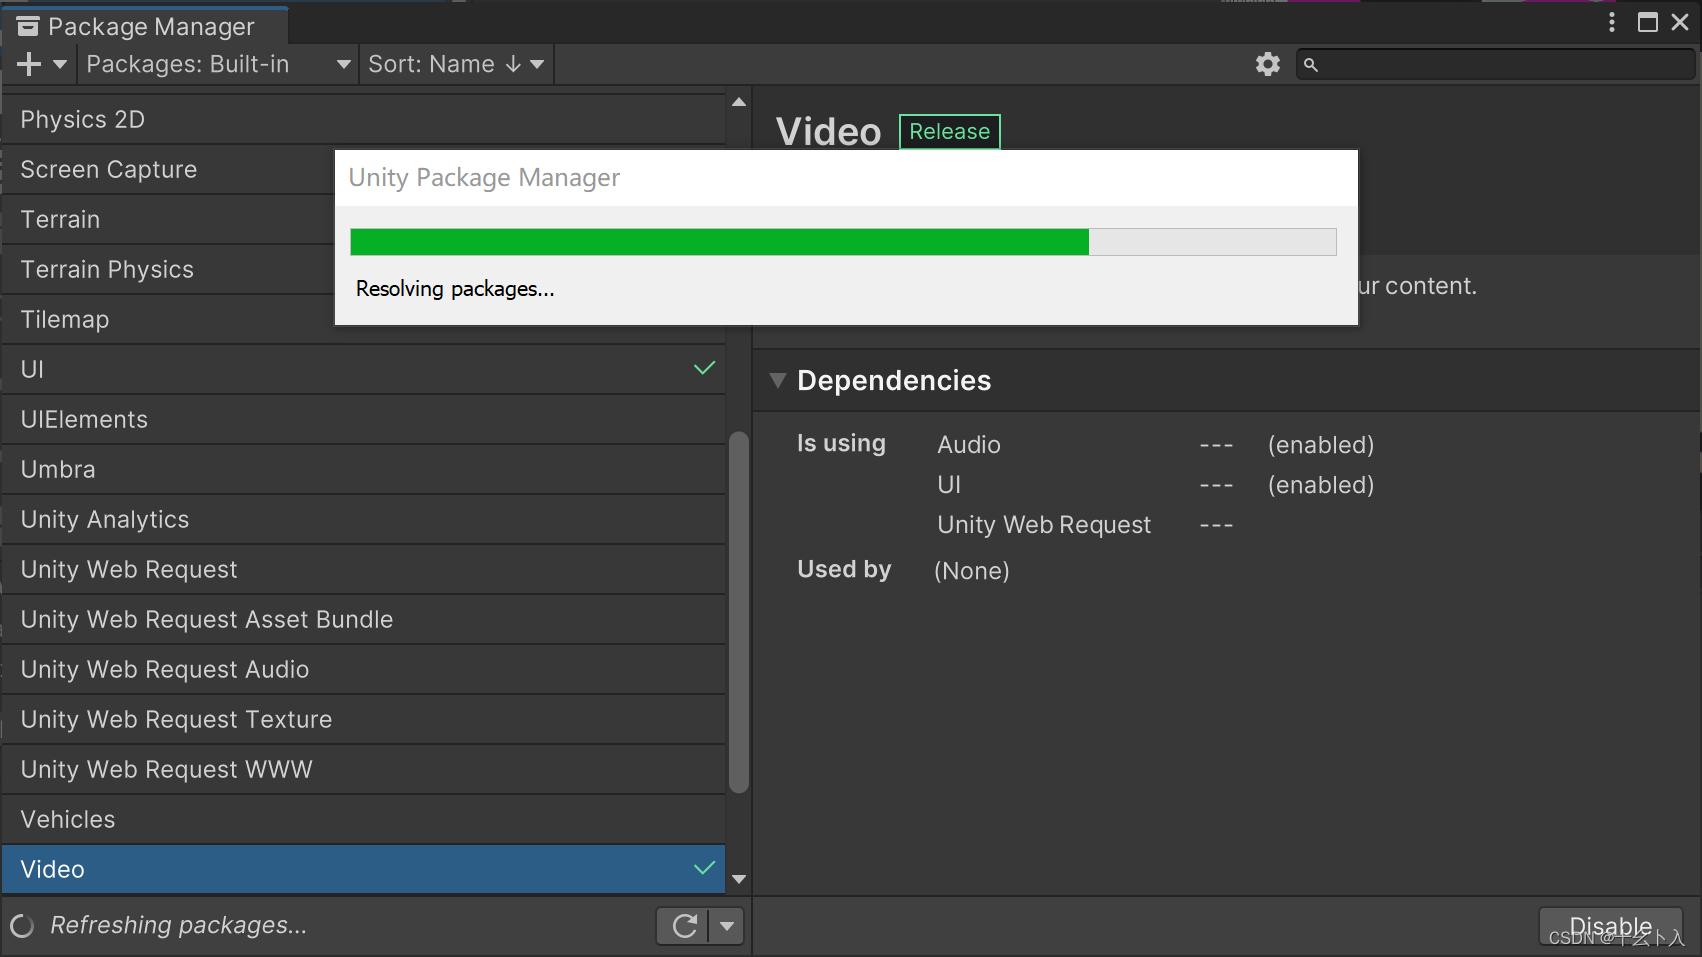1702x957 pixels.
Task: Open the settings gear menu
Action: (x=1268, y=64)
